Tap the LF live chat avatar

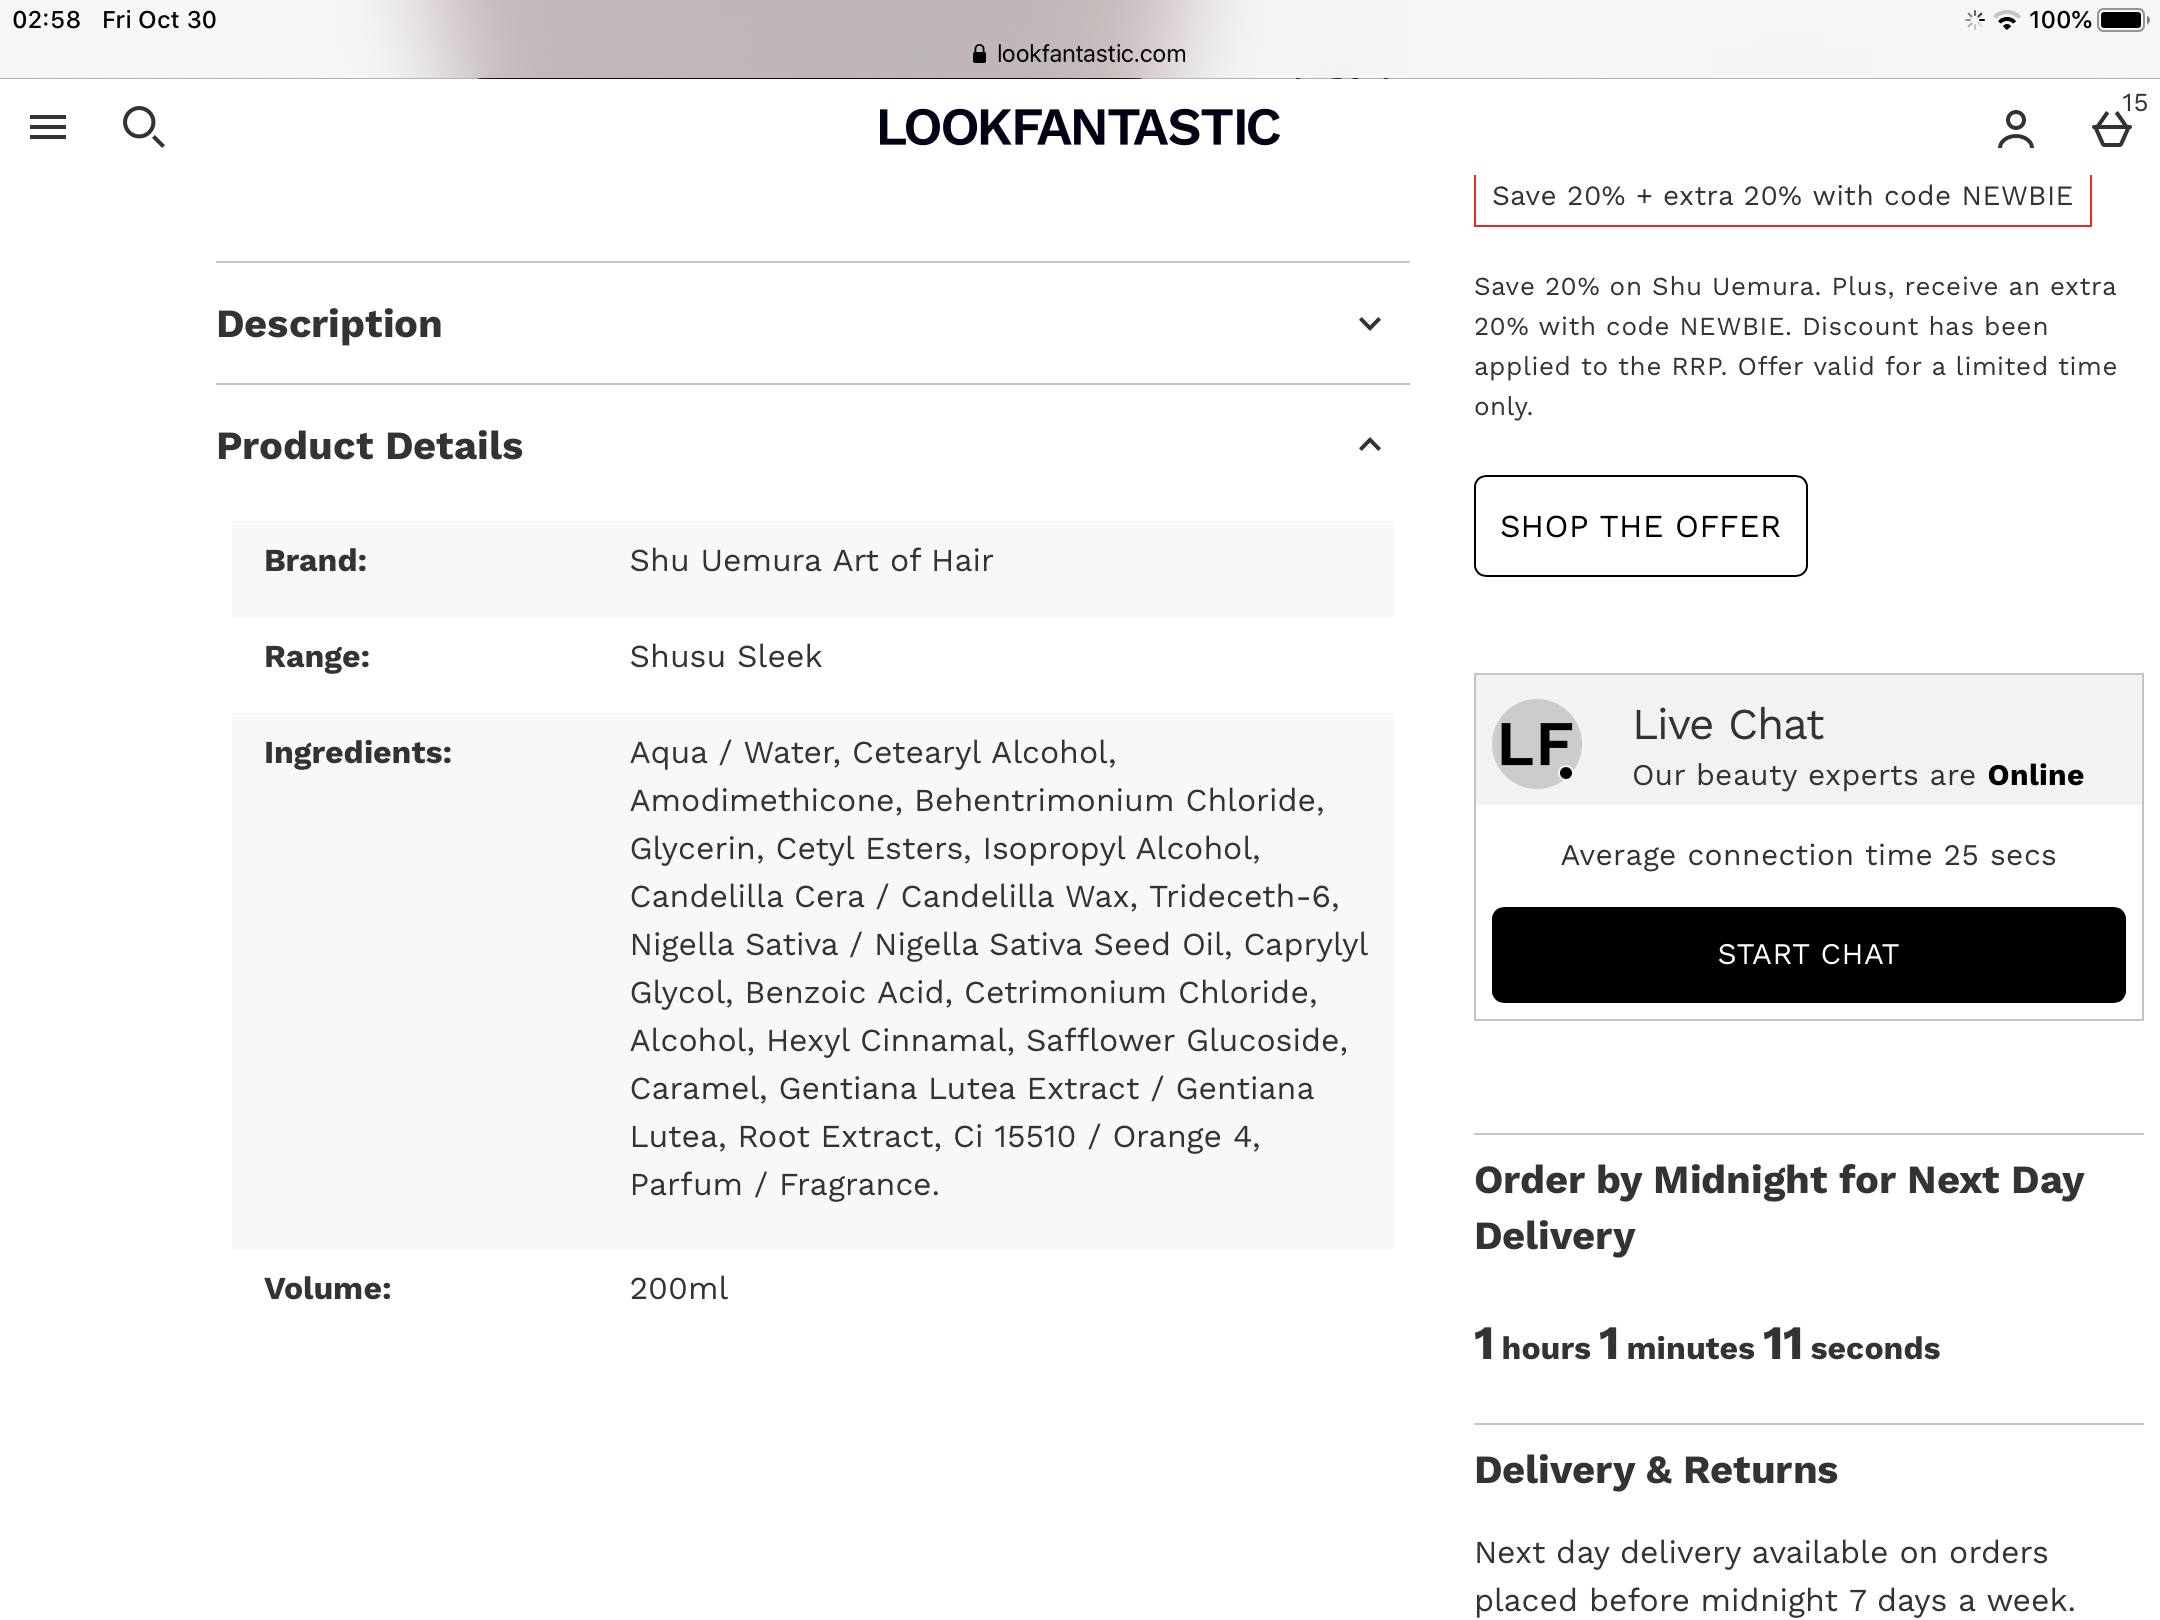pyautogui.click(x=1536, y=744)
